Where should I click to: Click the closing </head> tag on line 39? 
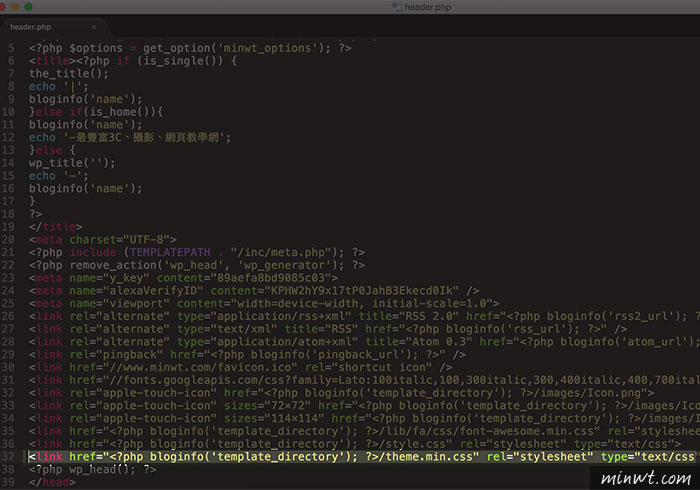coord(52,482)
